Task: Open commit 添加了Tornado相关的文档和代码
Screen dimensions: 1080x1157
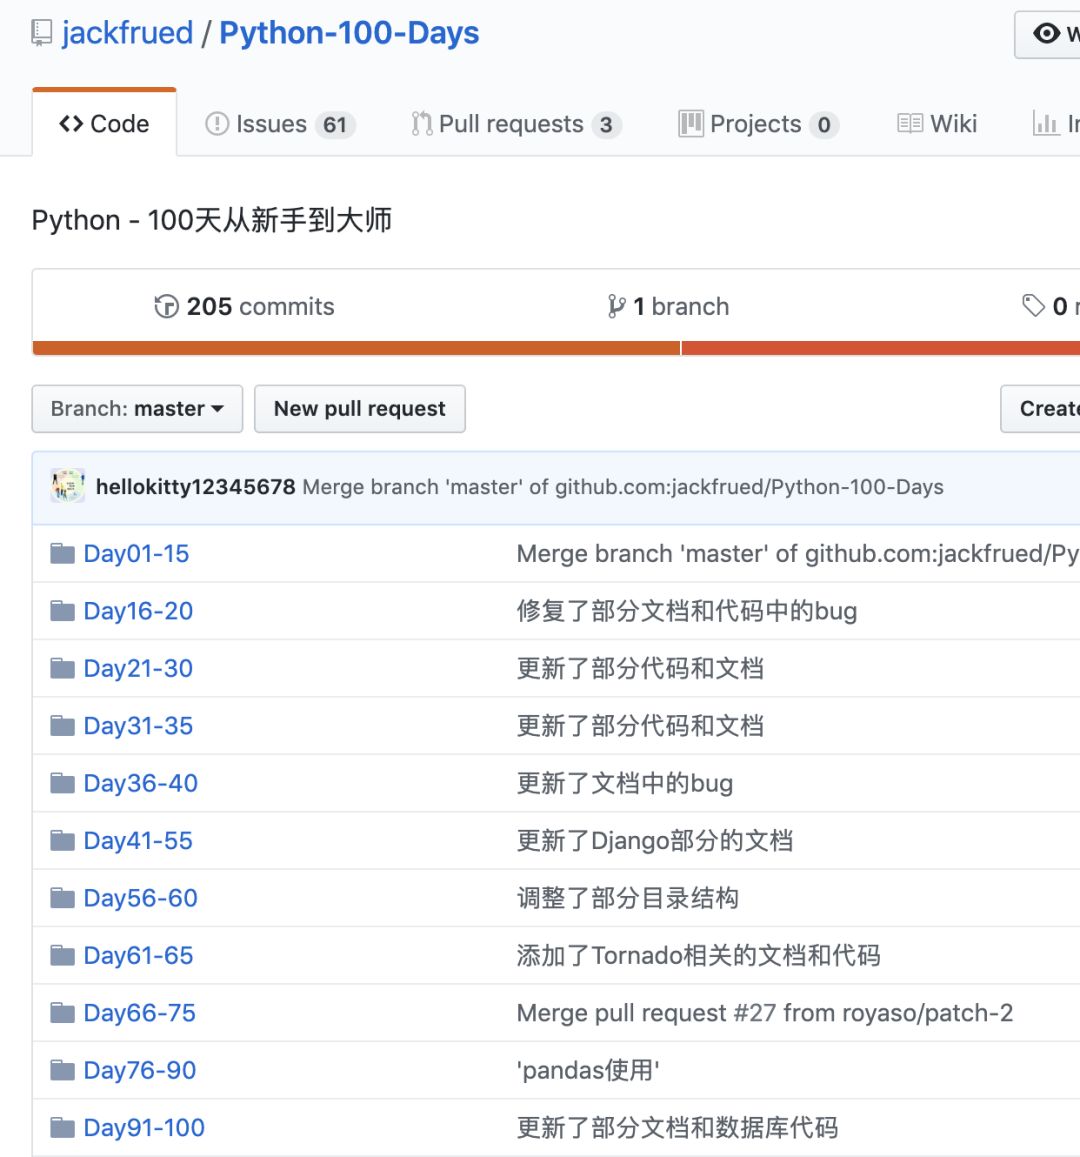Action: point(699,956)
